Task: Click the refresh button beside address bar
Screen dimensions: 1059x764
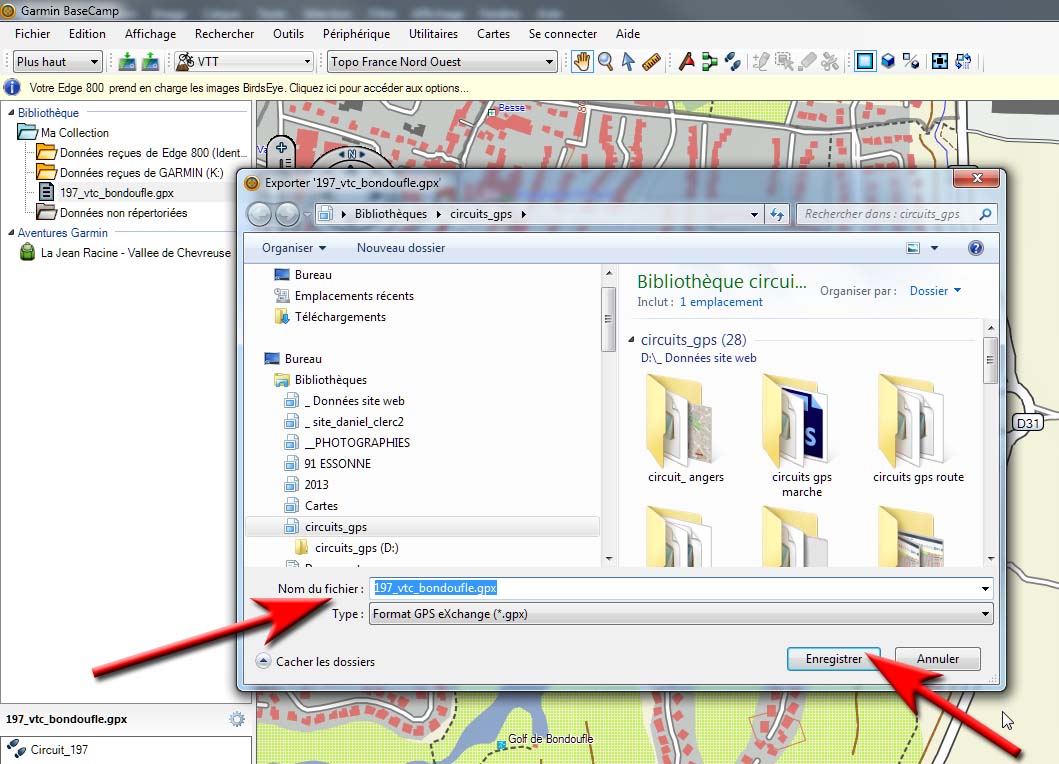Action: [777, 214]
